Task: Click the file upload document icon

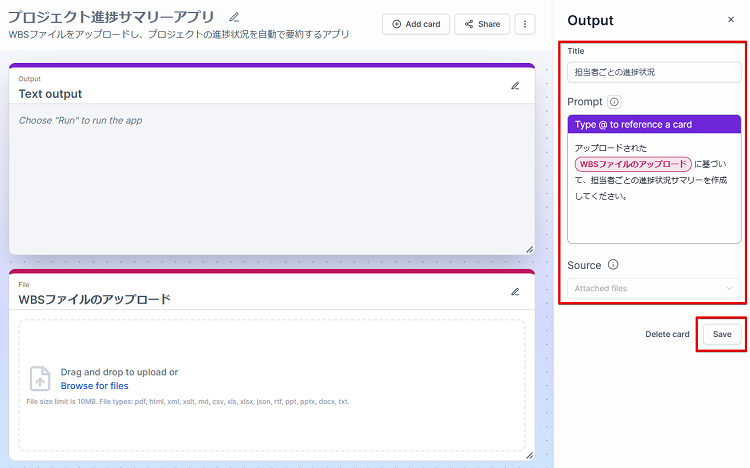Action: pyautogui.click(x=40, y=379)
